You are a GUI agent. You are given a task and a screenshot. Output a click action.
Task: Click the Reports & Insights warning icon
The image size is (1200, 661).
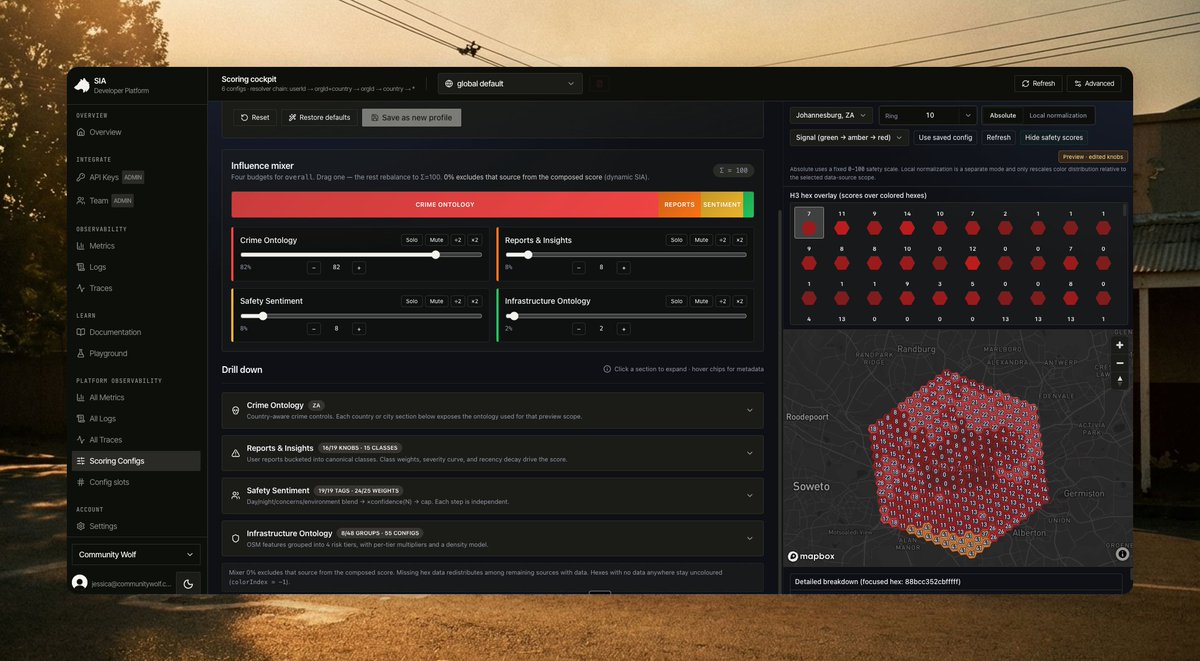point(236,453)
